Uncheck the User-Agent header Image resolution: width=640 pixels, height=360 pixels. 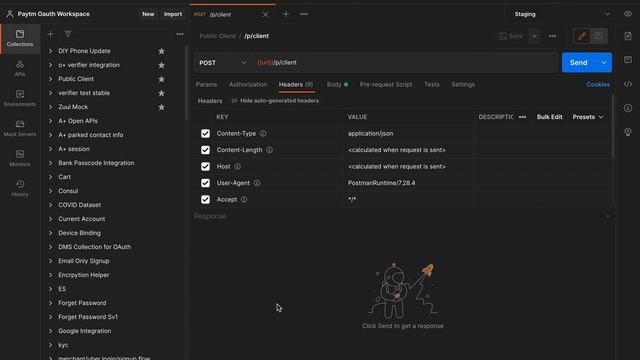pyautogui.click(x=205, y=183)
